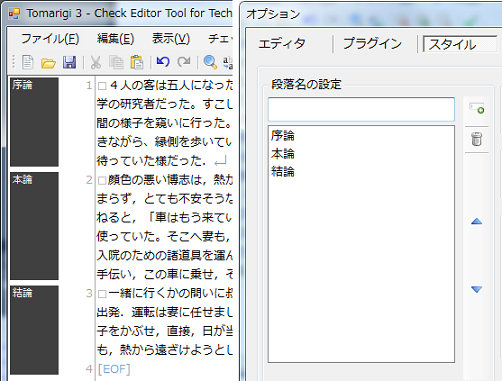Save the document using the floppy icon

69,62
